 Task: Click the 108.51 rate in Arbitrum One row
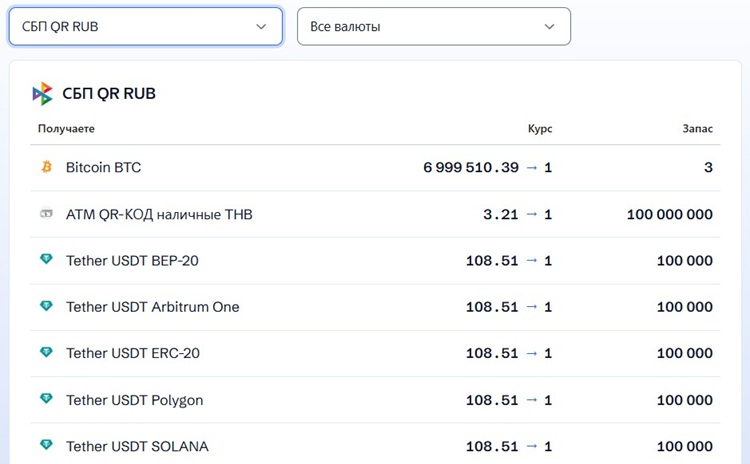pyautogui.click(x=492, y=307)
